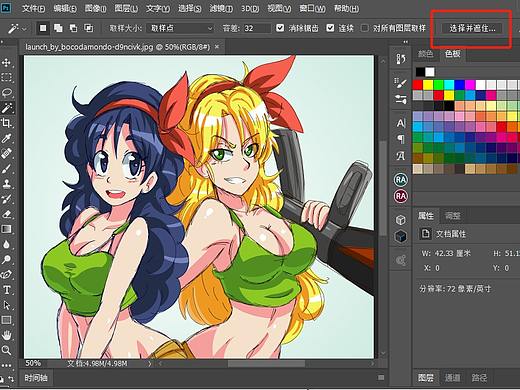Select the Magic Wand tool in toolbox

7,107
